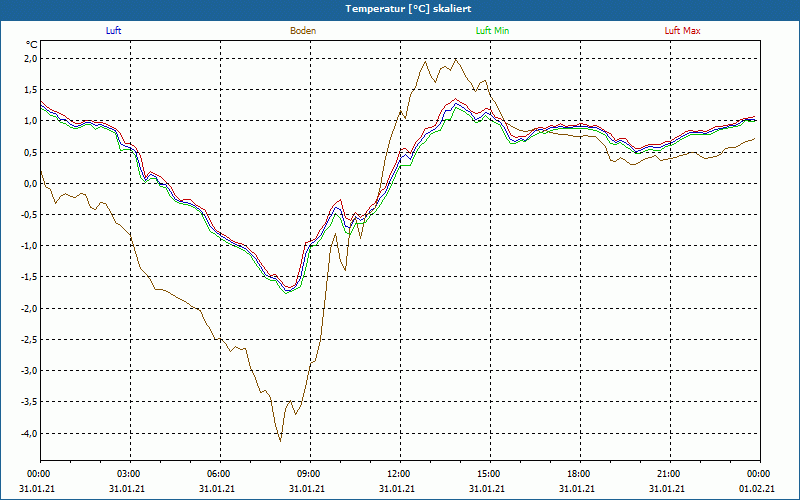Click the 1,0 y-axis value

point(31,121)
